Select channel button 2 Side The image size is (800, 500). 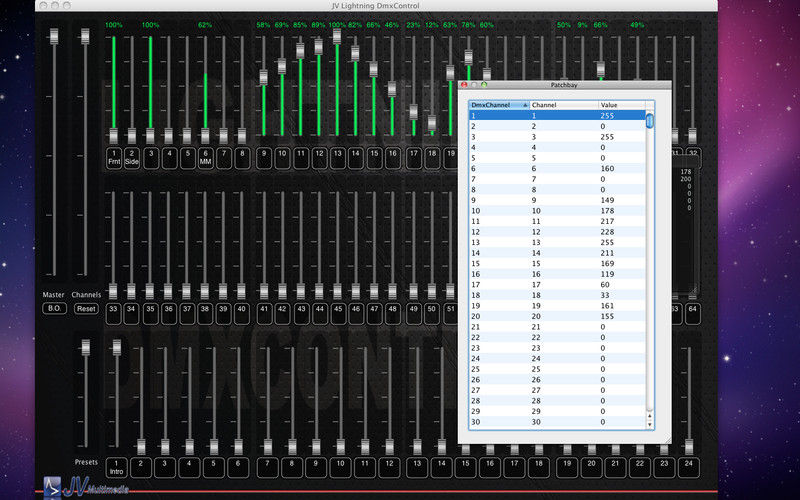(x=132, y=158)
